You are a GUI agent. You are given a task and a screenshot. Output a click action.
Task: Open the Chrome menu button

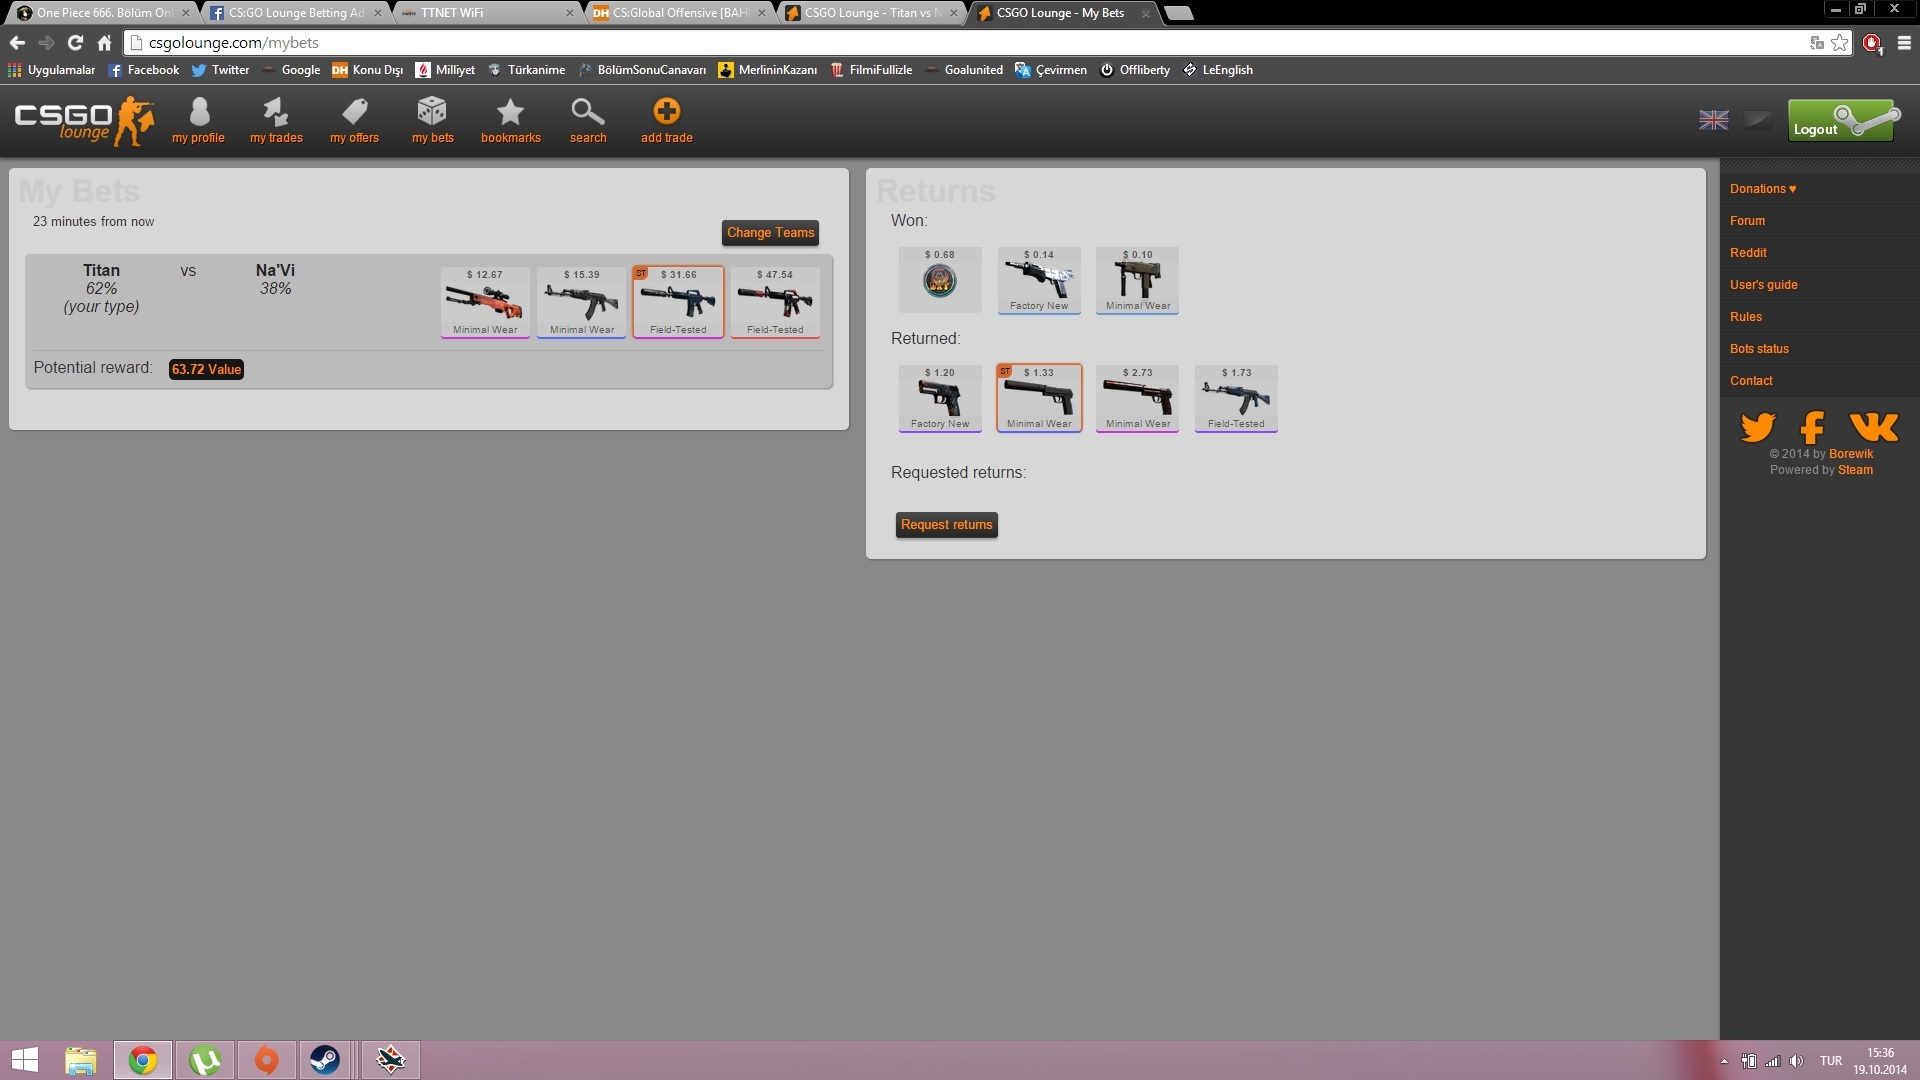[1904, 43]
